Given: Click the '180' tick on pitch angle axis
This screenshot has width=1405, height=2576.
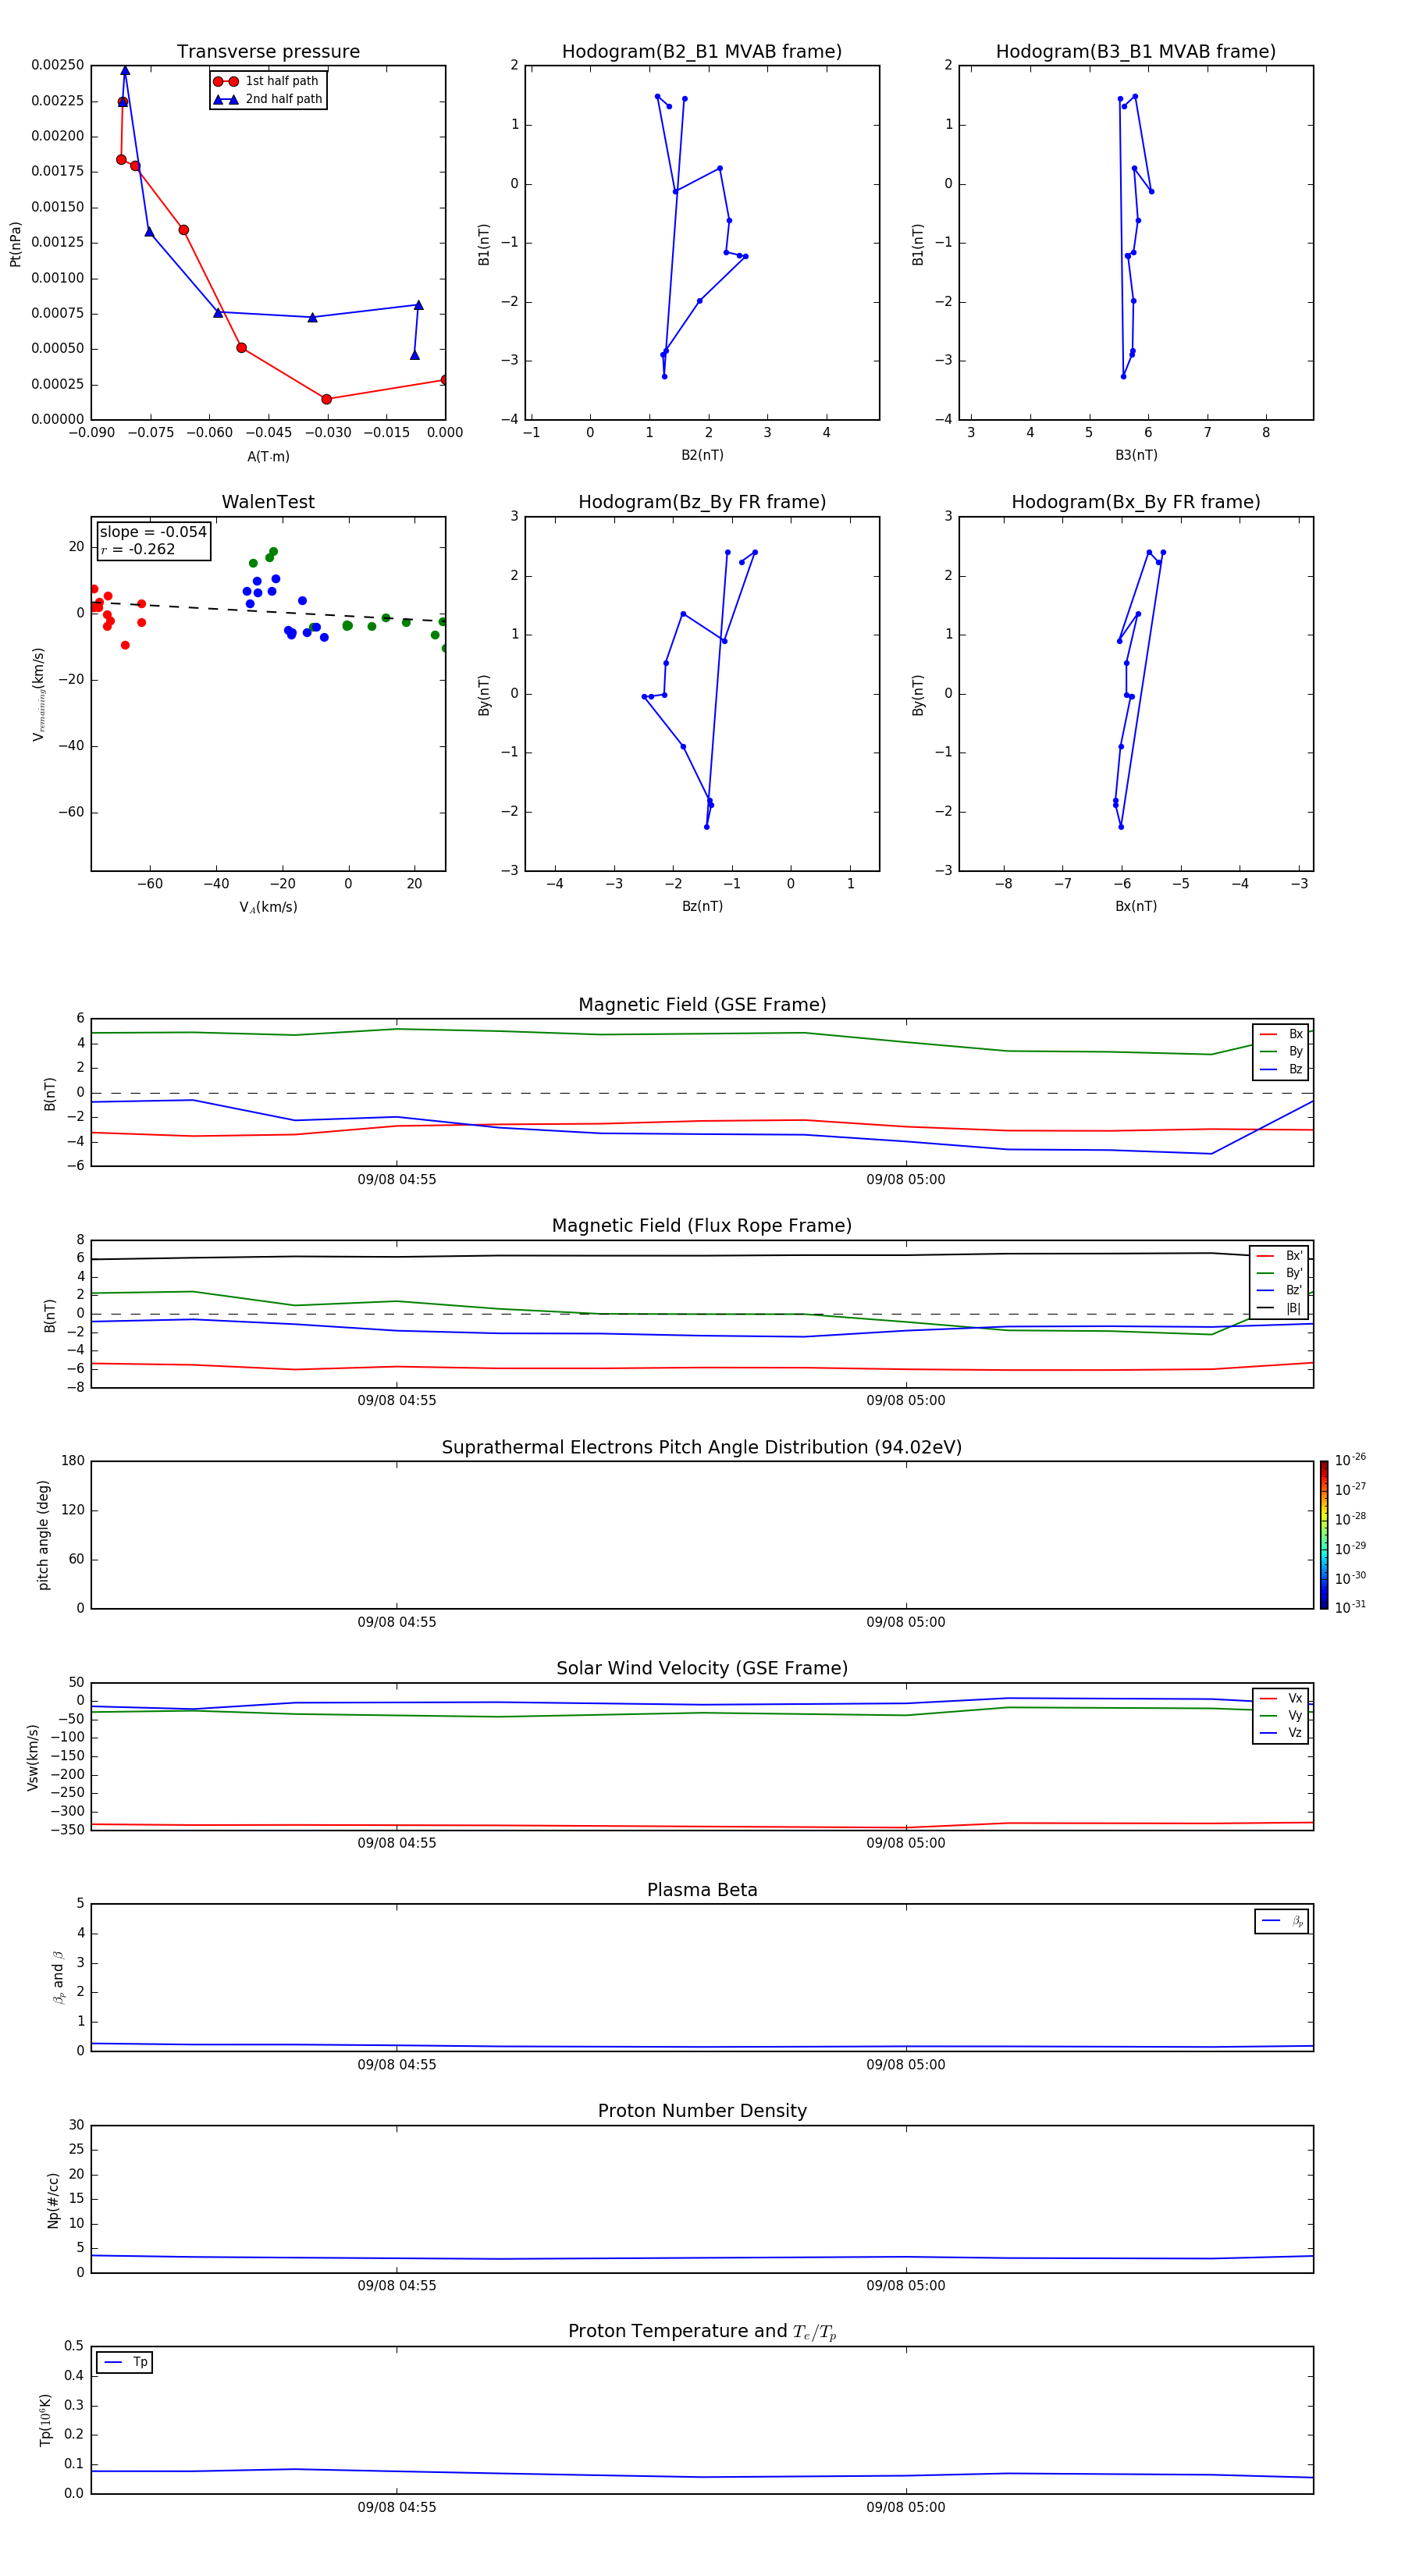Looking at the screenshot, I should point(73,1461).
